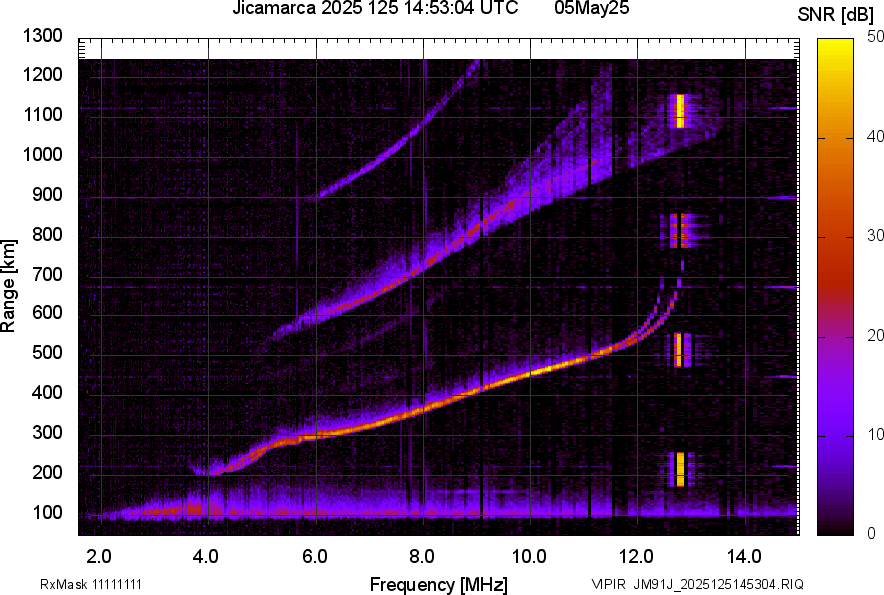This screenshot has width=884, height=595.
Task: Click the yellow interference block near 200 km
Action: (x=680, y=469)
